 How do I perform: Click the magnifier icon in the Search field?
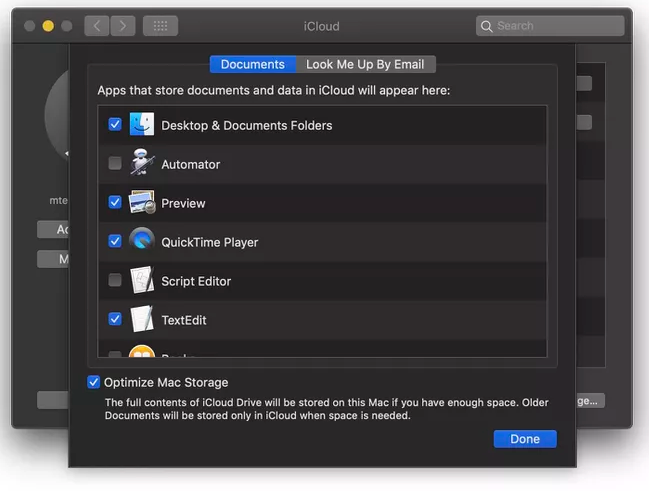tap(486, 26)
